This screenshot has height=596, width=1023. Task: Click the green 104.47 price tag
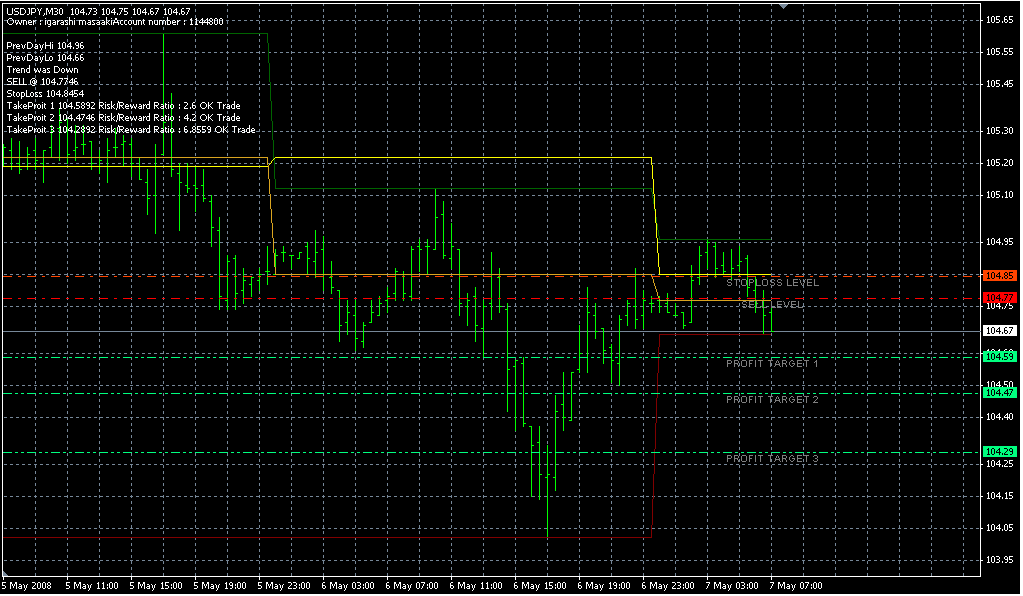999,393
